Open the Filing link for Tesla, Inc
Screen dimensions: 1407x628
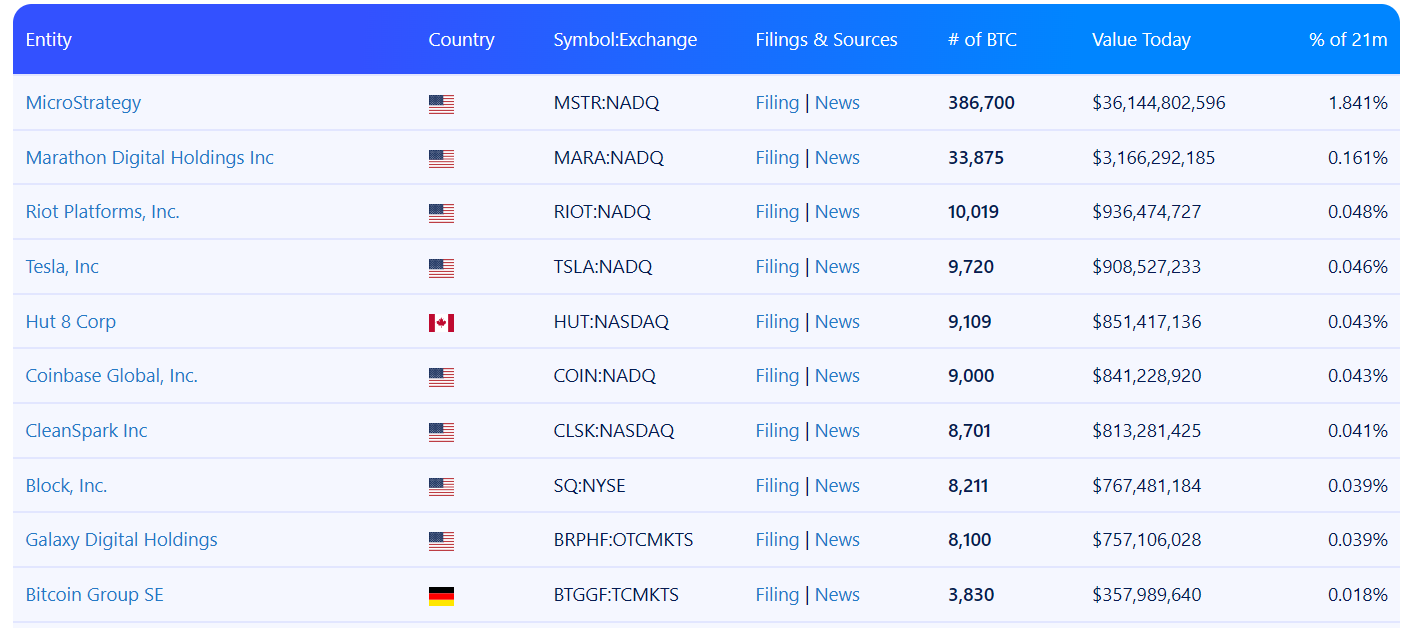point(777,267)
